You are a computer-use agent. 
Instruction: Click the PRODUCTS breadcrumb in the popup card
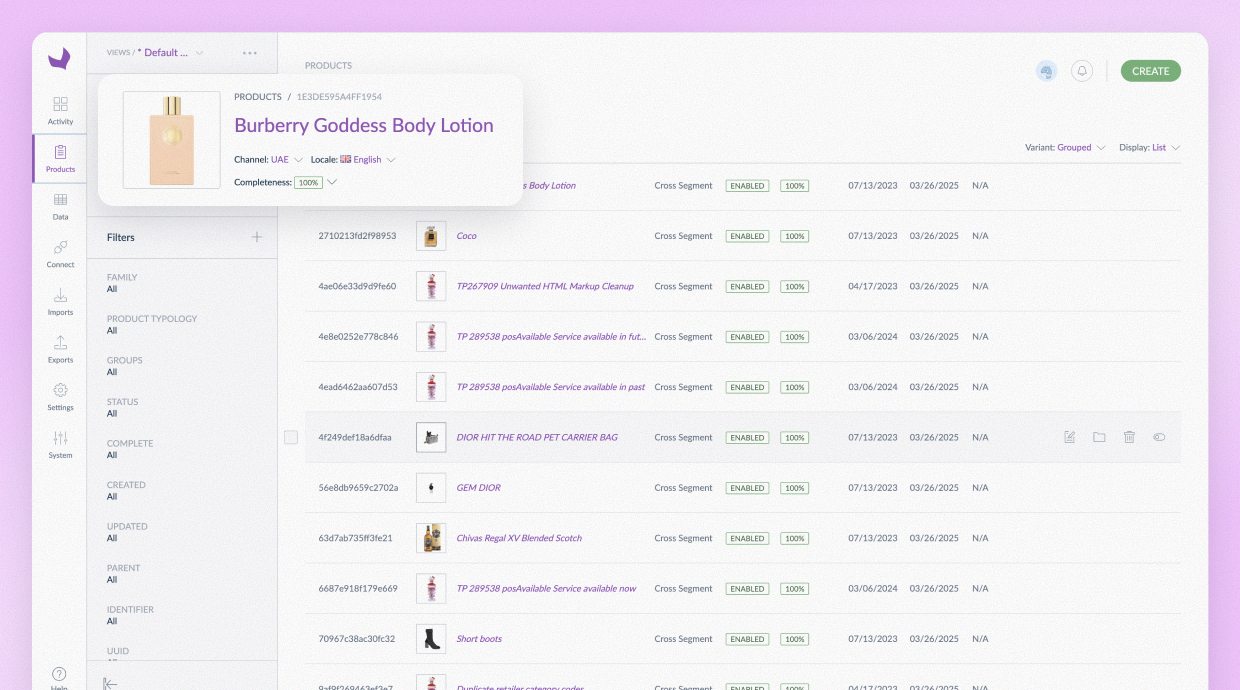[x=258, y=97]
